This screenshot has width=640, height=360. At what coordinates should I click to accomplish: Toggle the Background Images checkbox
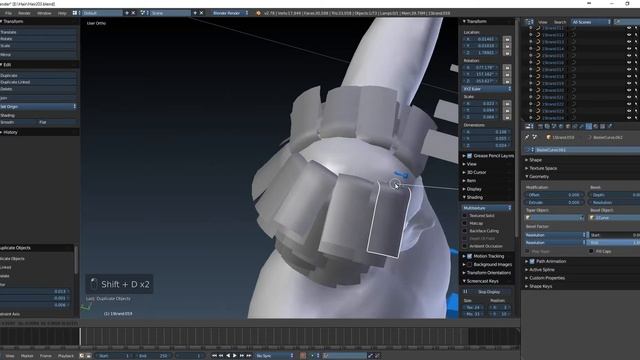pyautogui.click(x=469, y=264)
